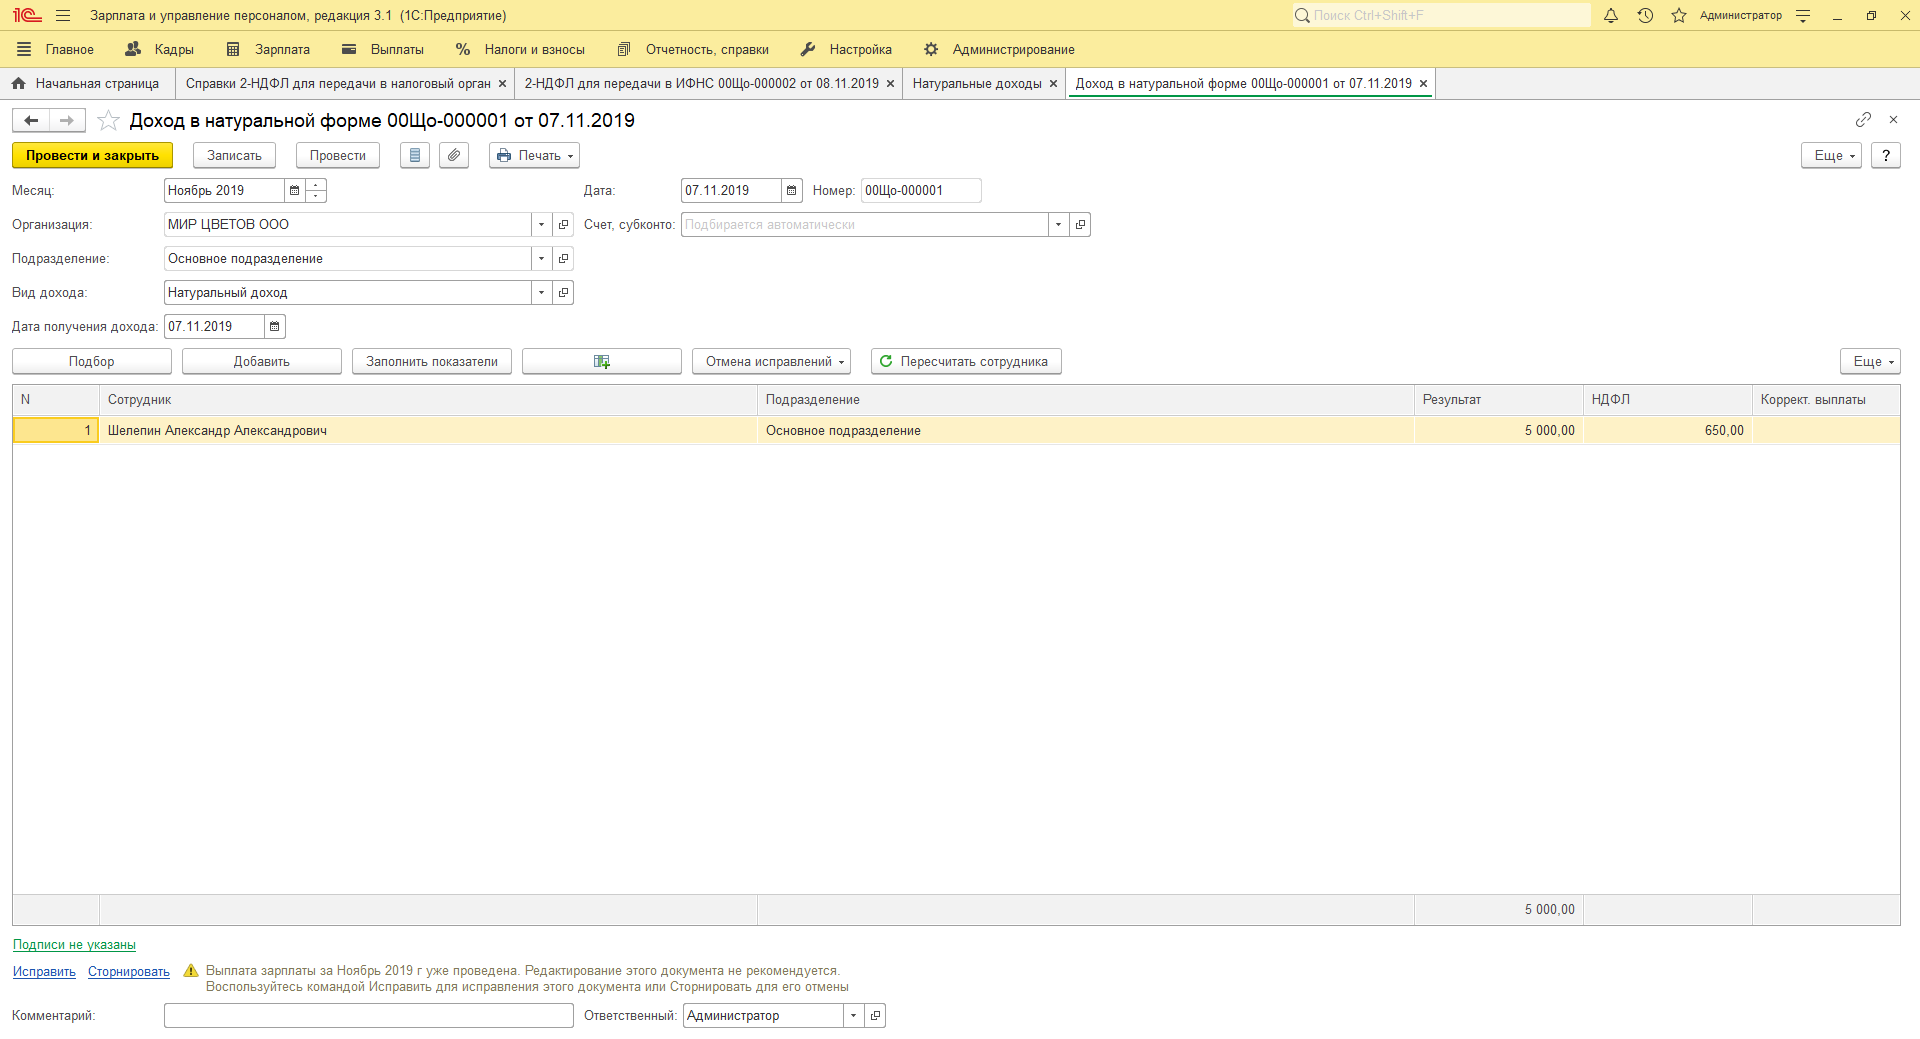Image resolution: width=1920 pixels, height=1039 pixels.
Task: Open top Еще menu
Action: 1831,155
